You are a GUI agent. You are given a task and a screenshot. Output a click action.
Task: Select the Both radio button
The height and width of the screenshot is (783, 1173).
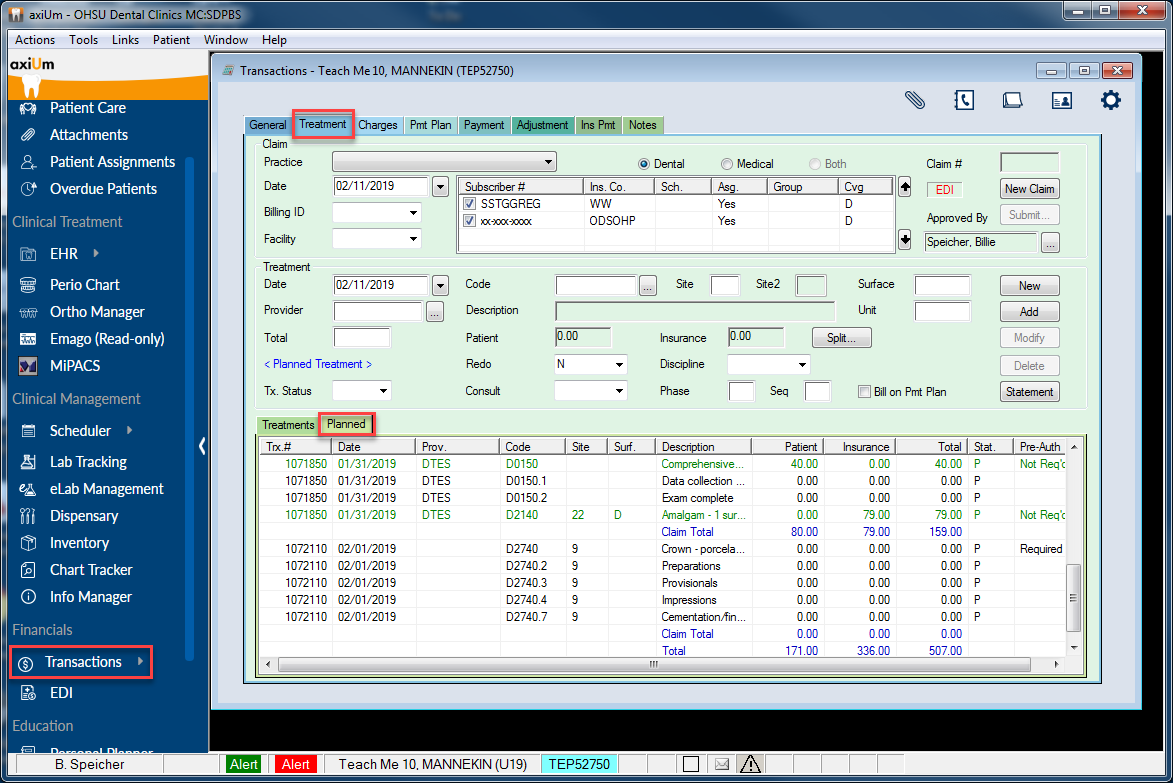[x=815, y=164]
